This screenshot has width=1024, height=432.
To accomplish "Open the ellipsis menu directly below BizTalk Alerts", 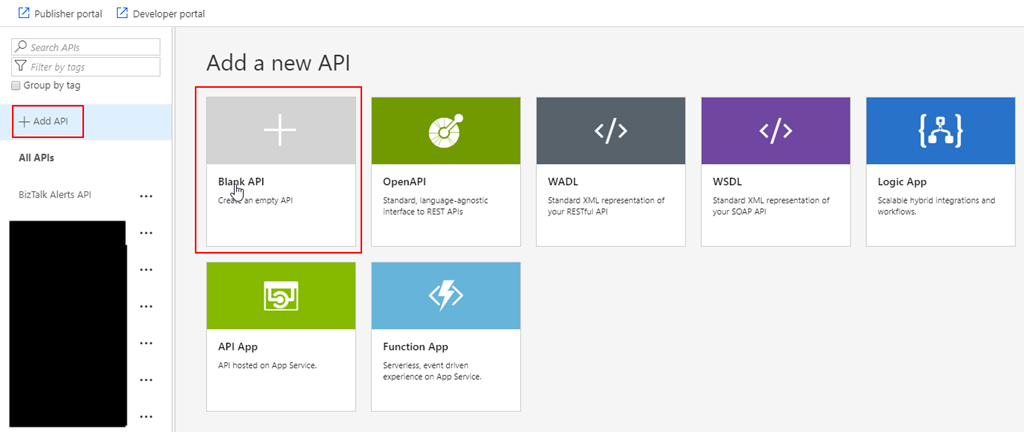I will tap(146, 233).
